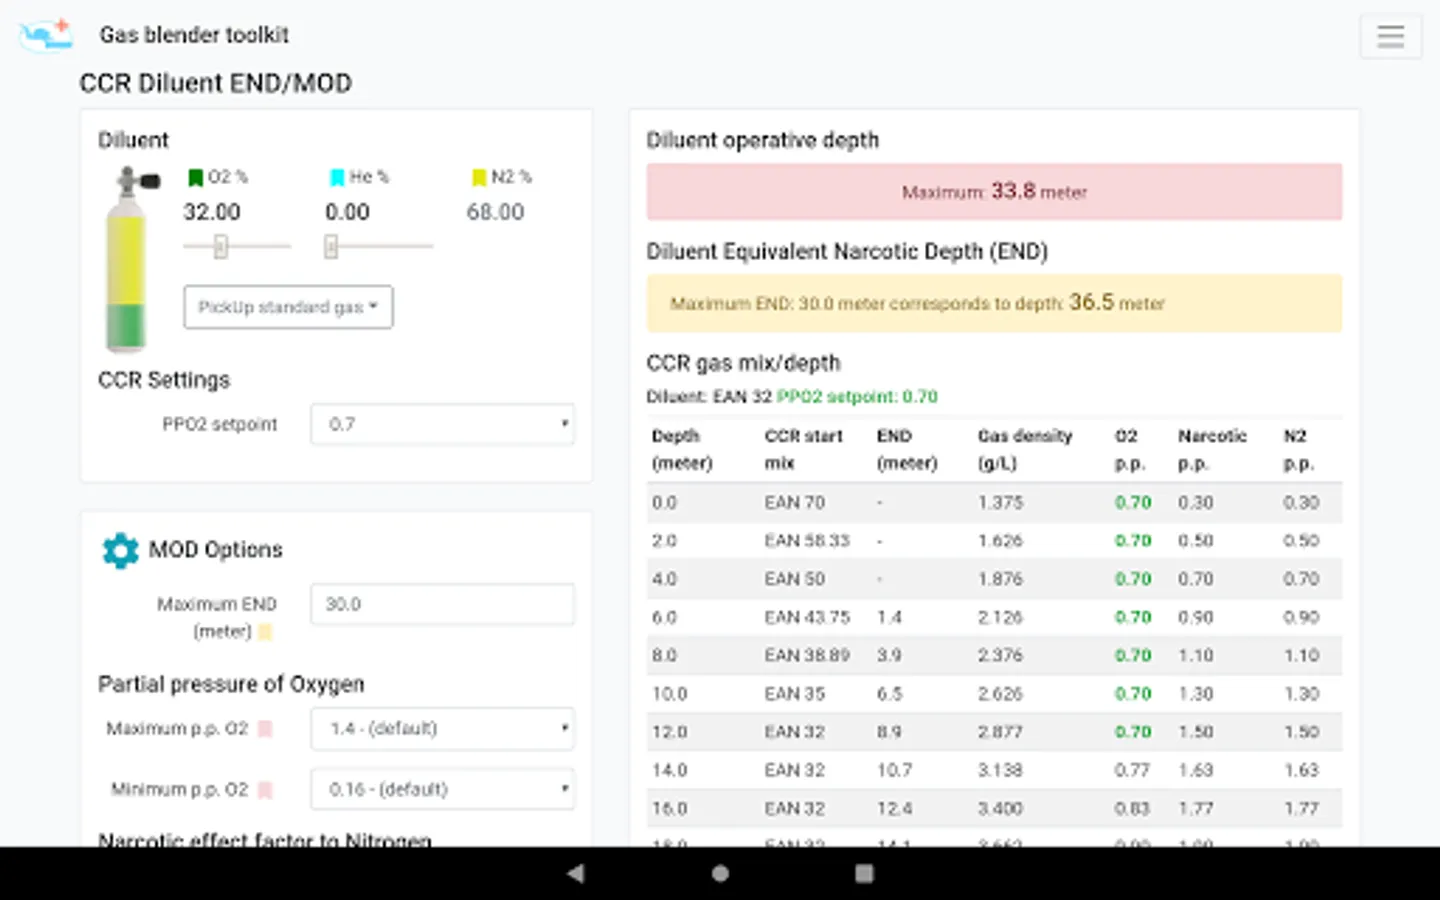The height and width of the screenshot is (900, 1440).
Task: Click the depth 10.0 row cell
Action: click(x=670, y=694)
